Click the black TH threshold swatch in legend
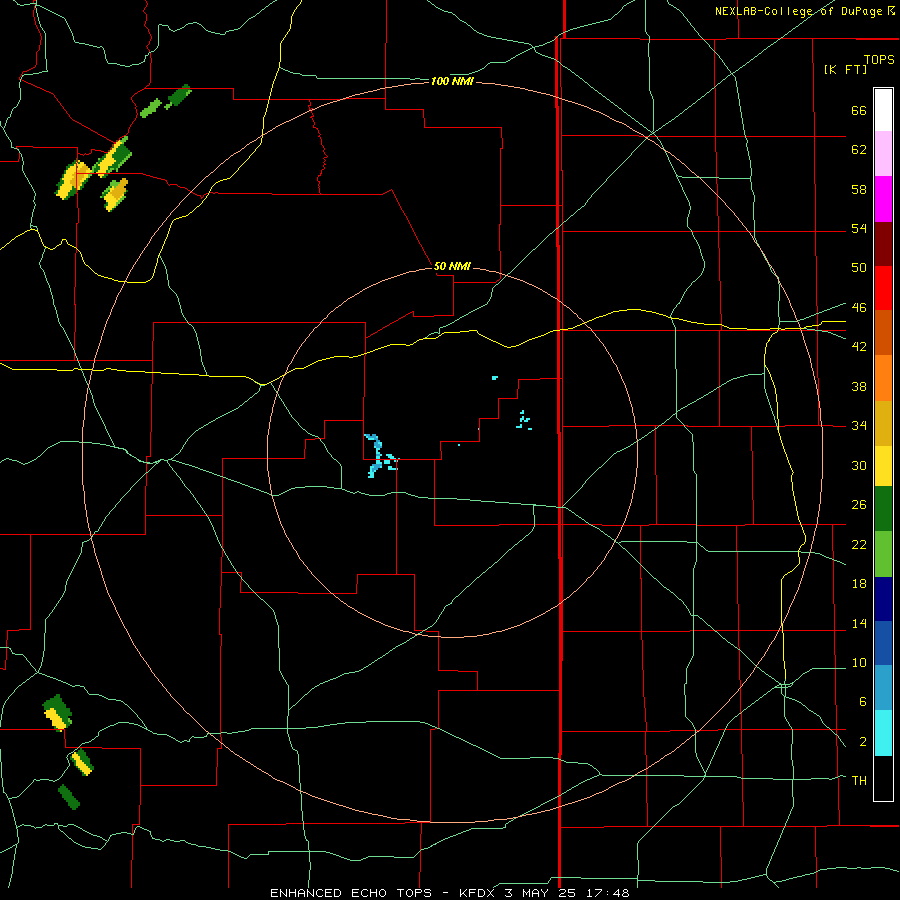 tap(883, 778)
